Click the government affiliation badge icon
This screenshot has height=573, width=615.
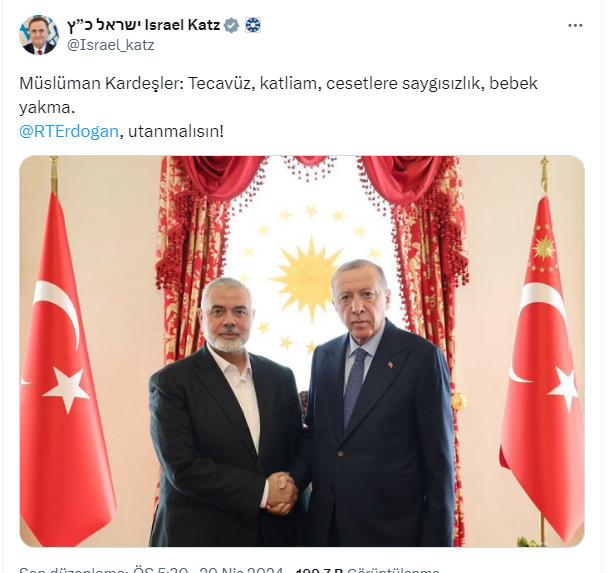click(x=253, y=25)
